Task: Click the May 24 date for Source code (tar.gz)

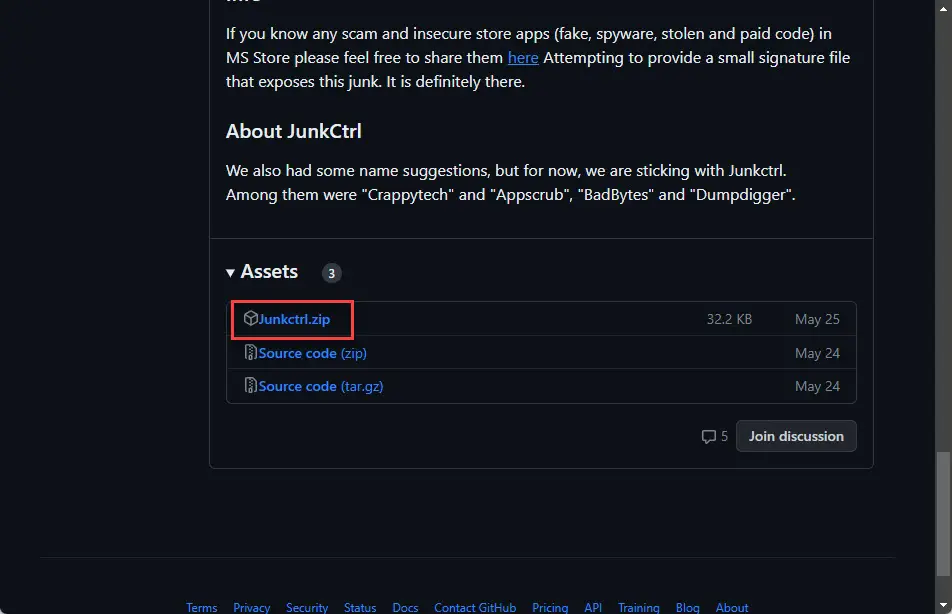Action: pyautogui.click(x=817, y=386)
